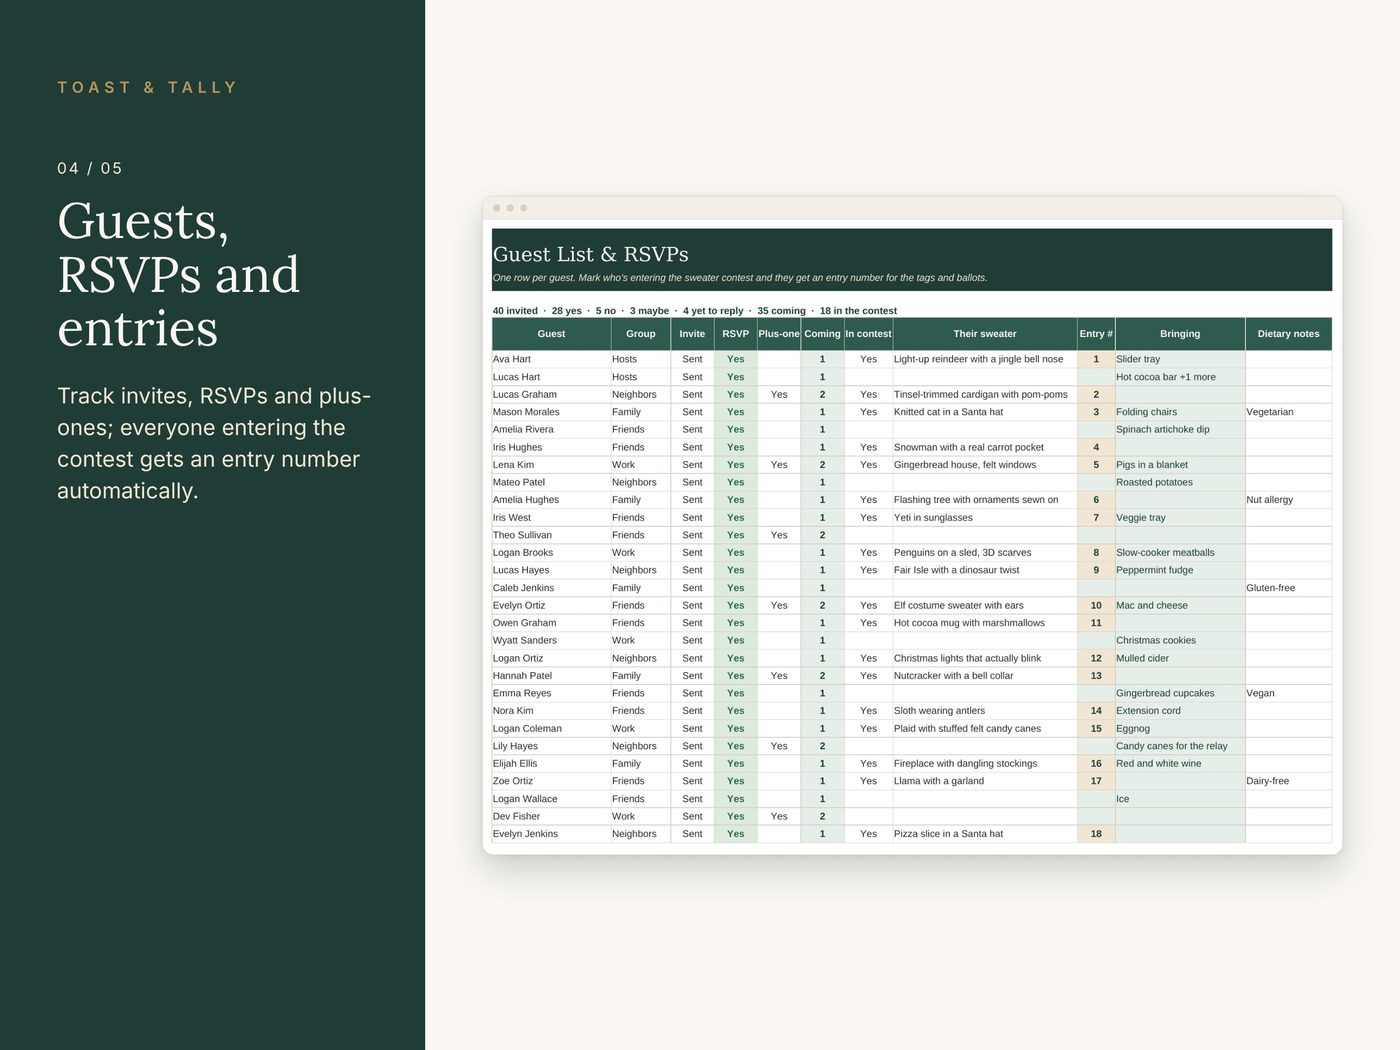Click the Invite column header
Image resolution: width=1400 pixels, height=1050 pixels.
(692, 334)
